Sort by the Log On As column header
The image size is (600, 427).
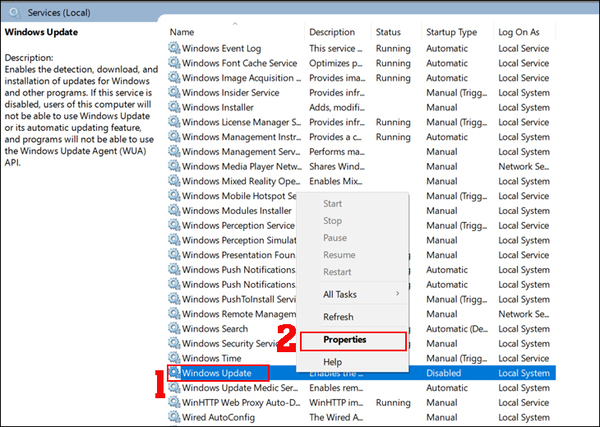(518, 32)
